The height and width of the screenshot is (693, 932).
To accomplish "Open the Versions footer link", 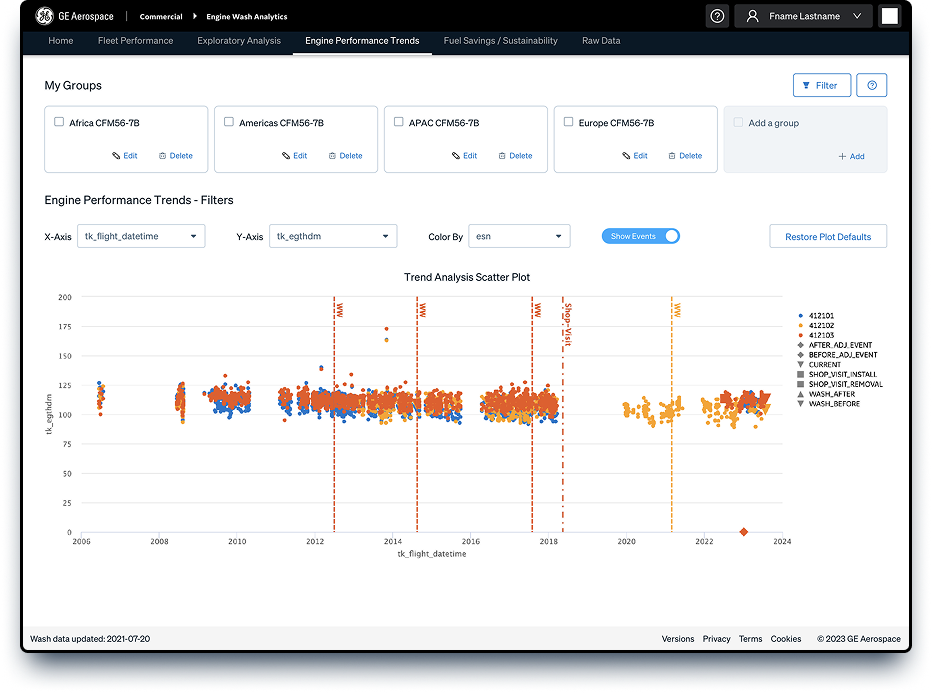I will (678, 639).
